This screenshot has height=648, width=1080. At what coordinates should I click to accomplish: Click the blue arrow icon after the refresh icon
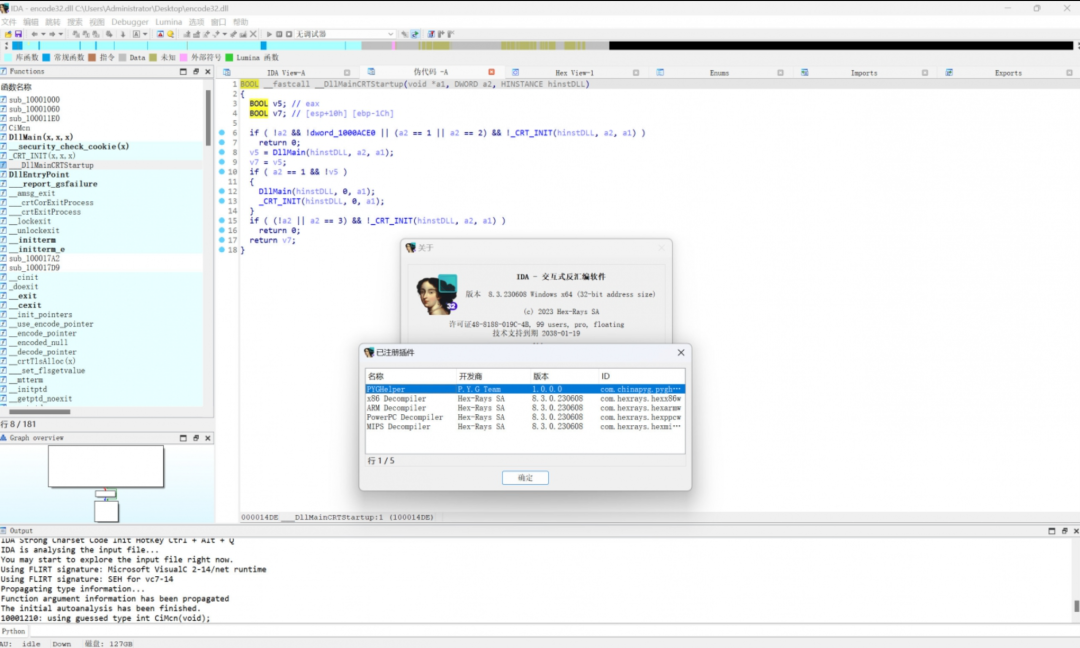tap(431, 34)
